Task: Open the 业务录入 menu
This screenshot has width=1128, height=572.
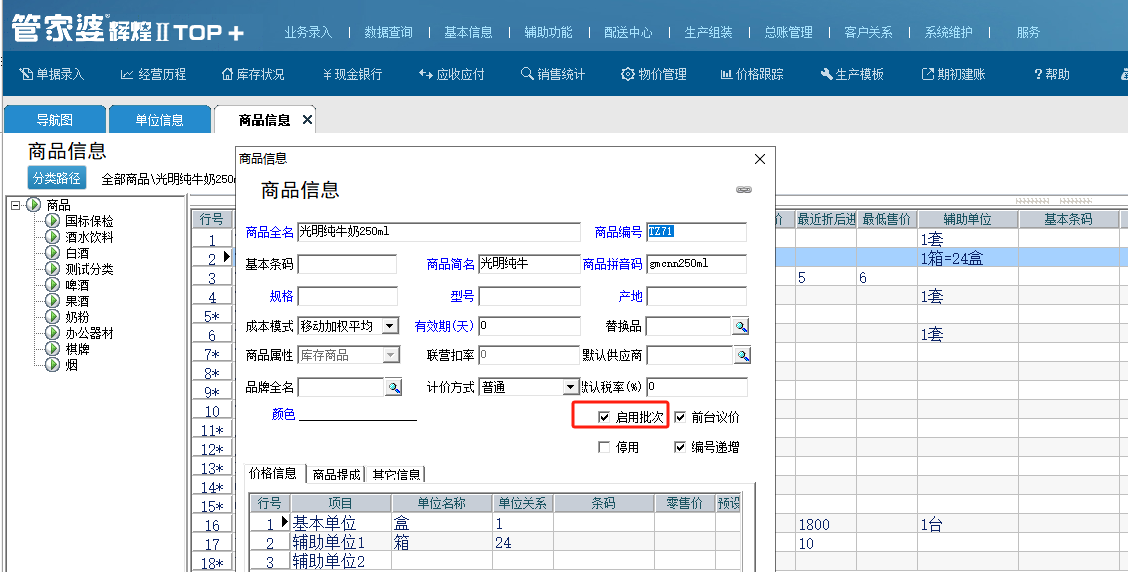Action: pos(308,32)
